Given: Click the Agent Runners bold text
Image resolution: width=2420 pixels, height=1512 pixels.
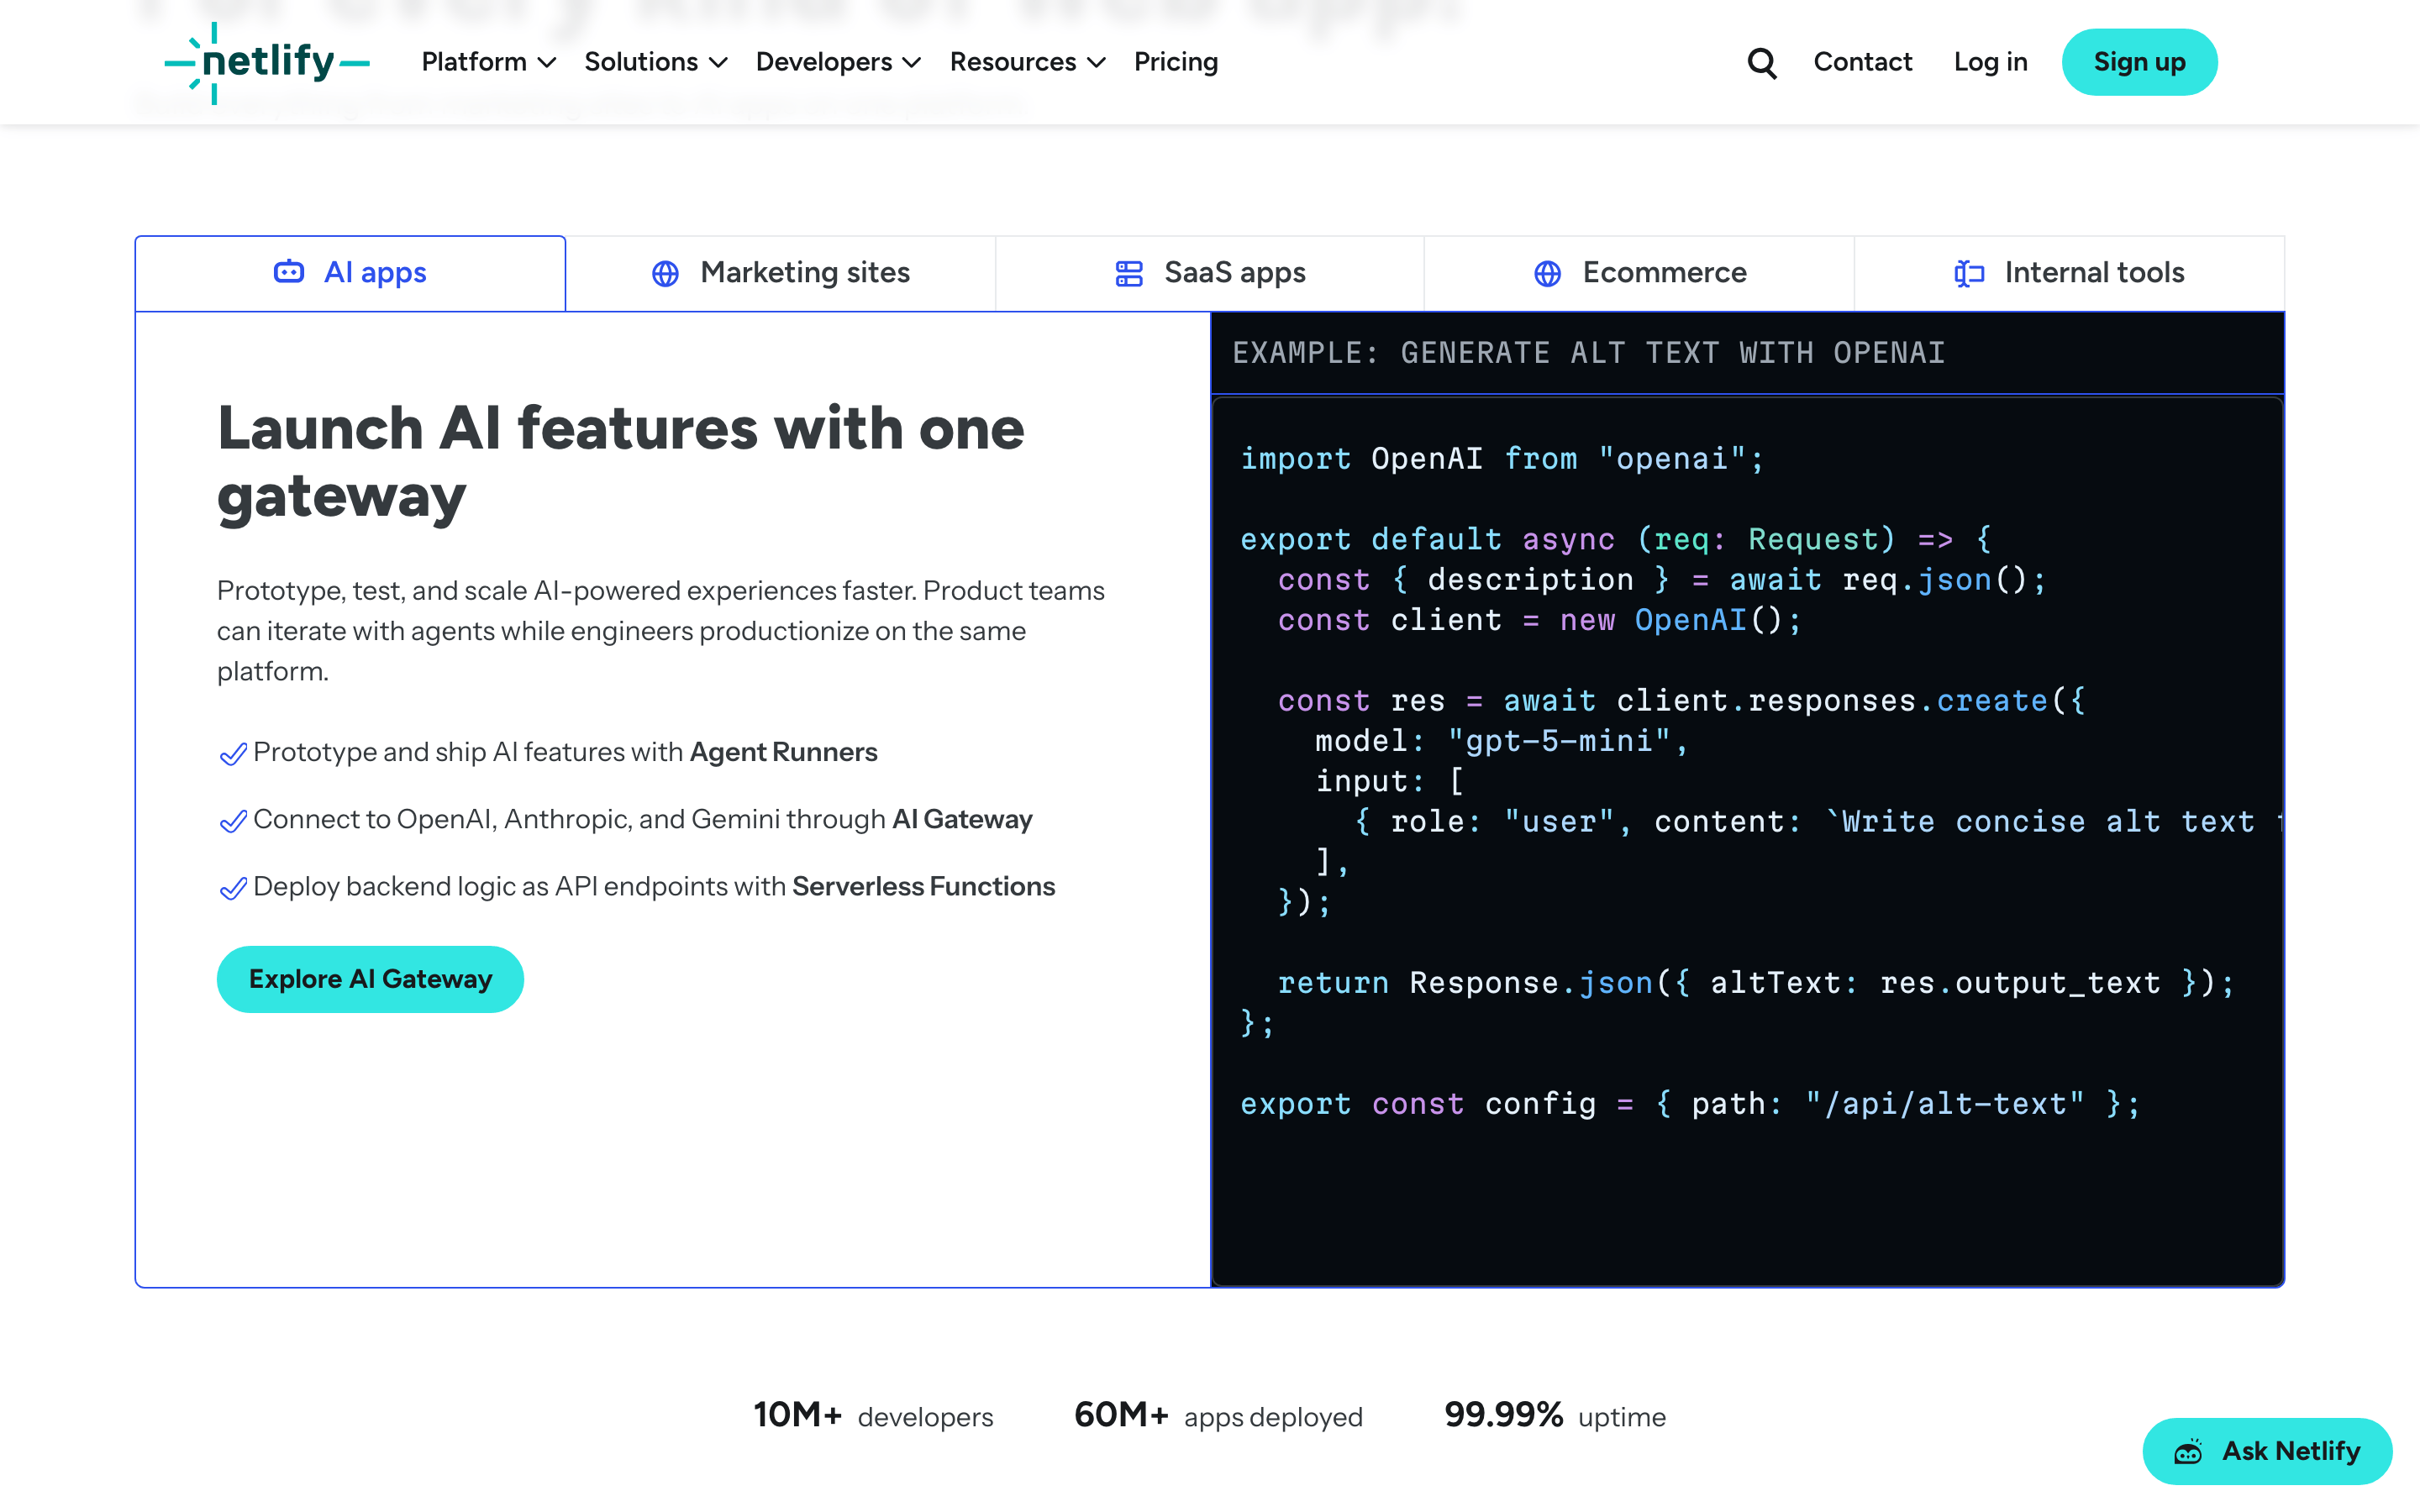Looking at the screenshot, I should pyautogui.click(x=783, y=752).
